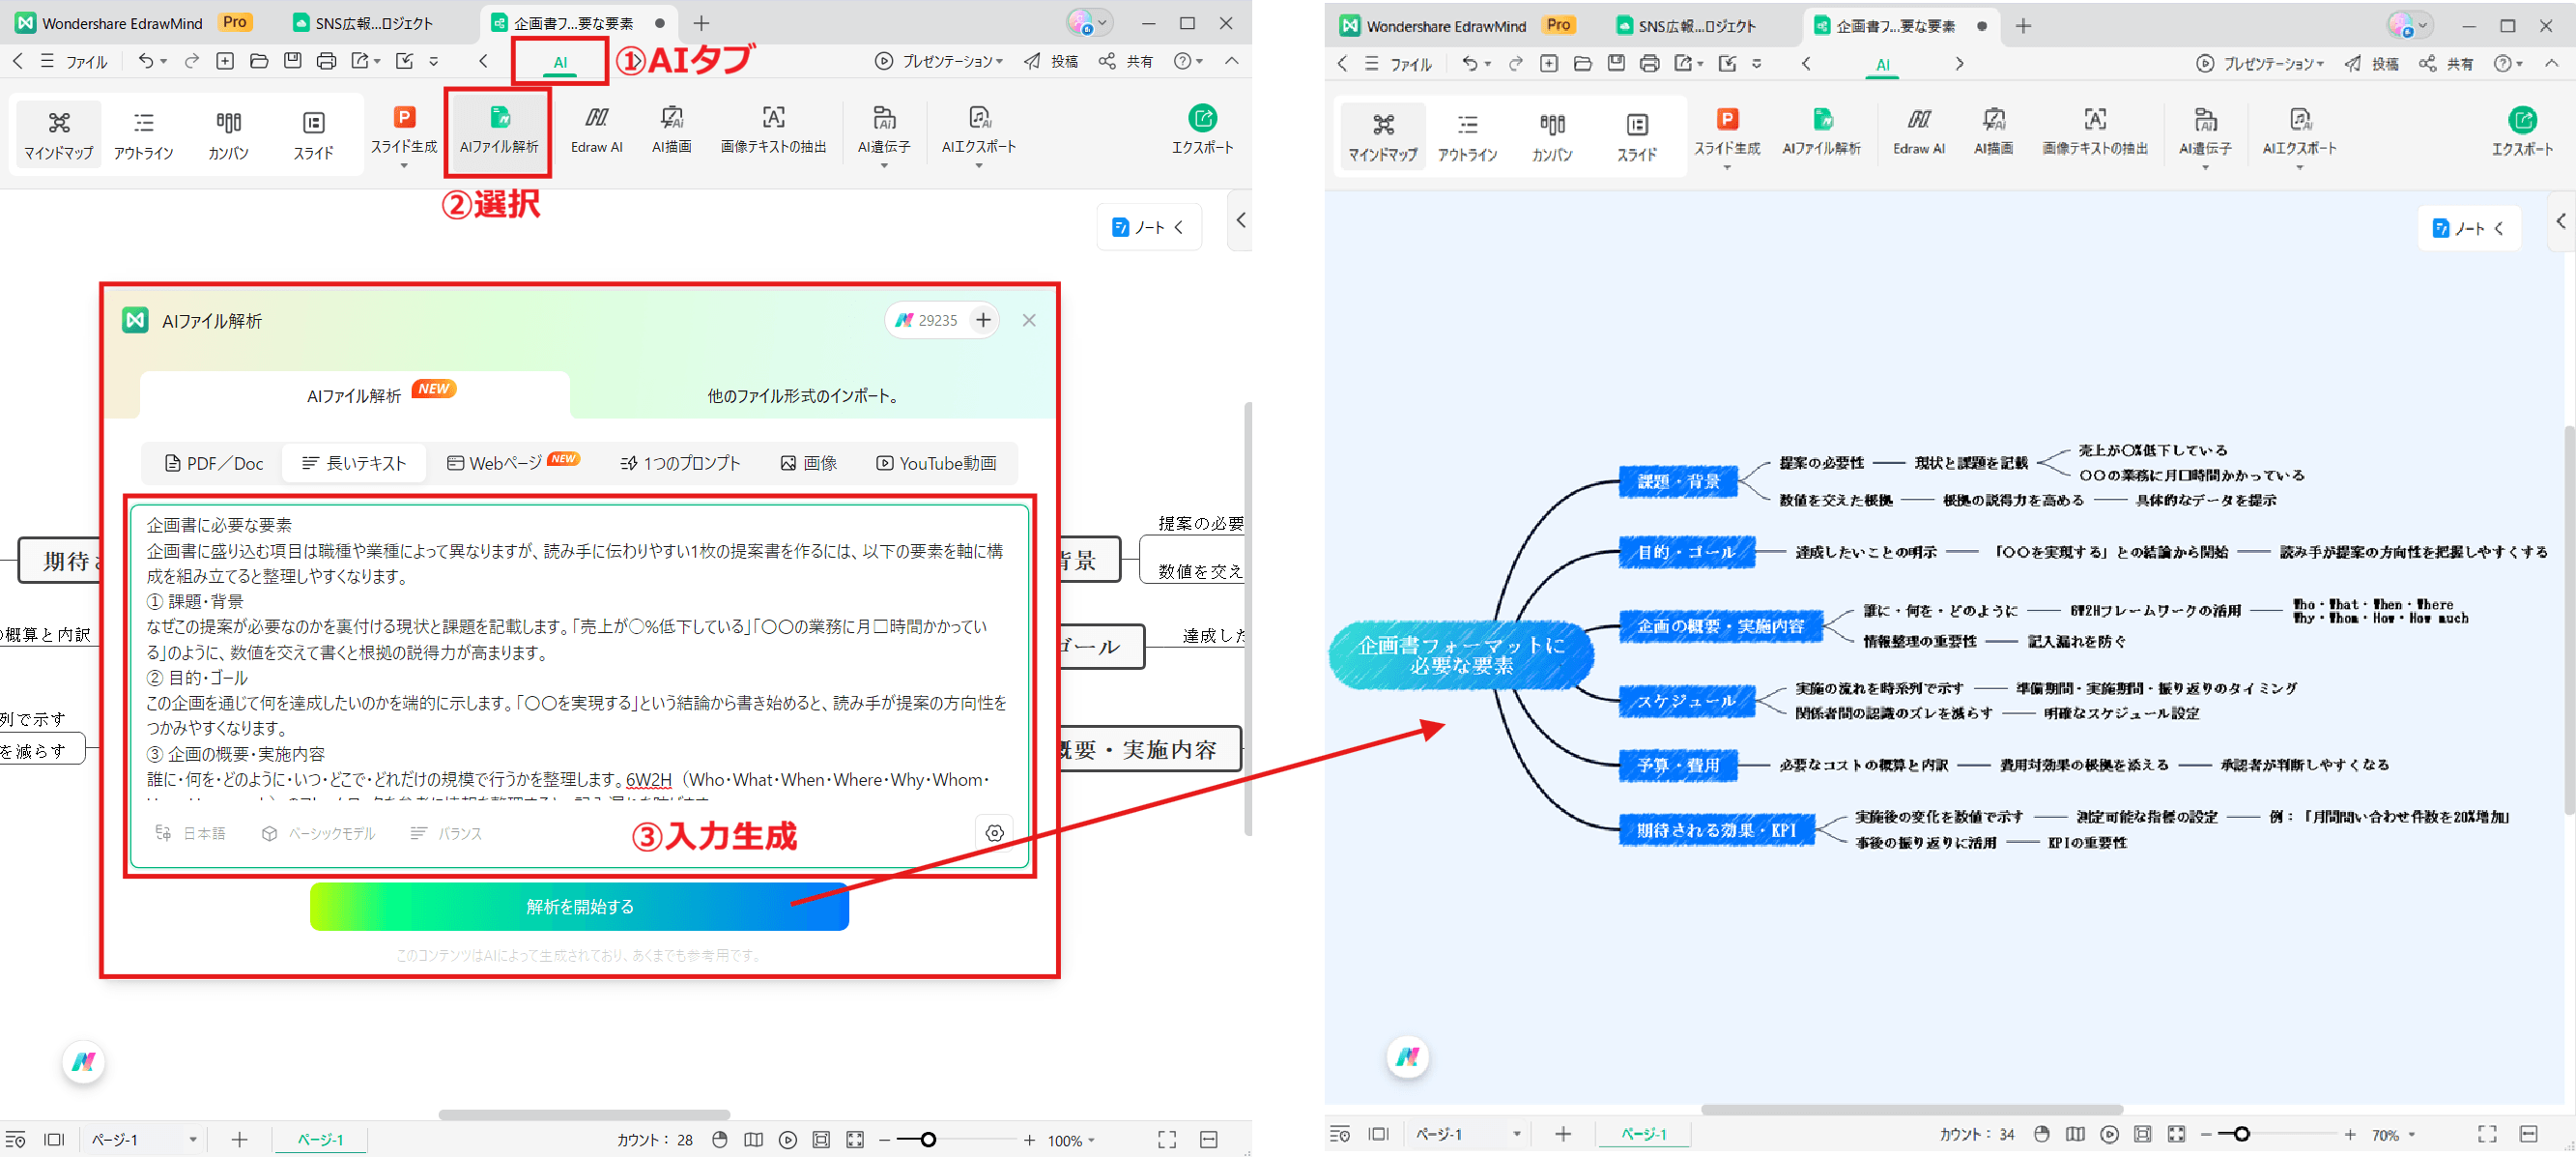
Task: Select PDF/Doc tab in AI dialog
Action: tap(214, 463)
